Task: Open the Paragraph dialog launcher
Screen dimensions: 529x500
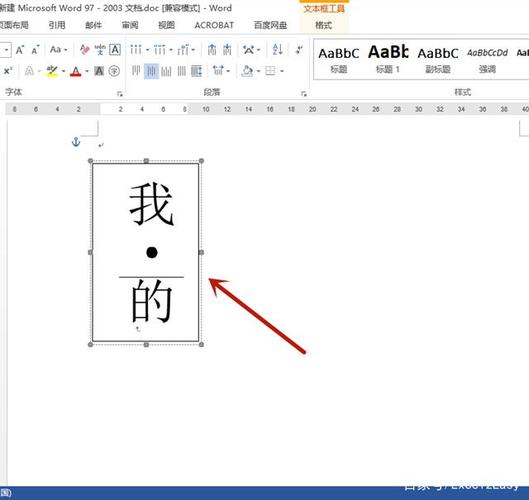Action: point(304,94)
